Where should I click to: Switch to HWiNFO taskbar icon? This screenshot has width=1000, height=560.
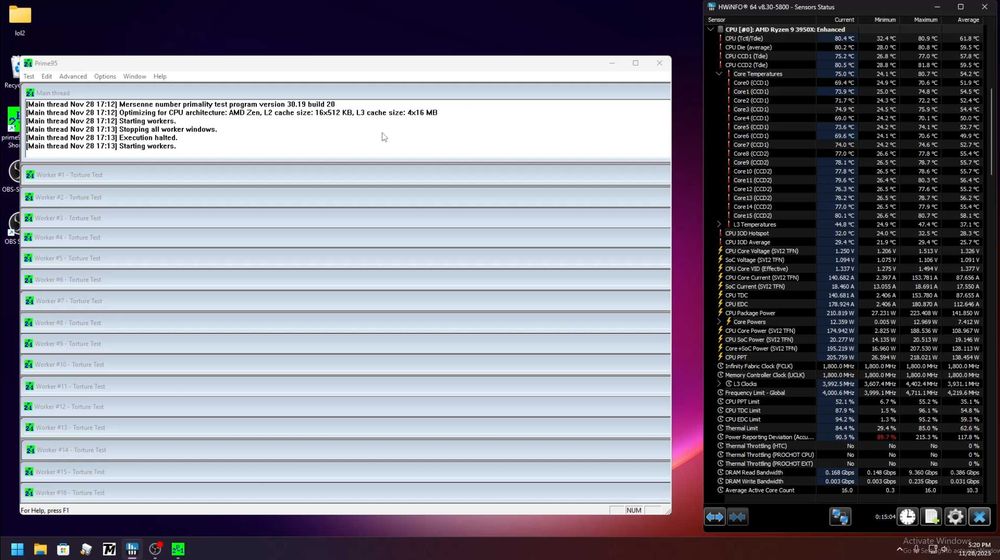(132, 549)
